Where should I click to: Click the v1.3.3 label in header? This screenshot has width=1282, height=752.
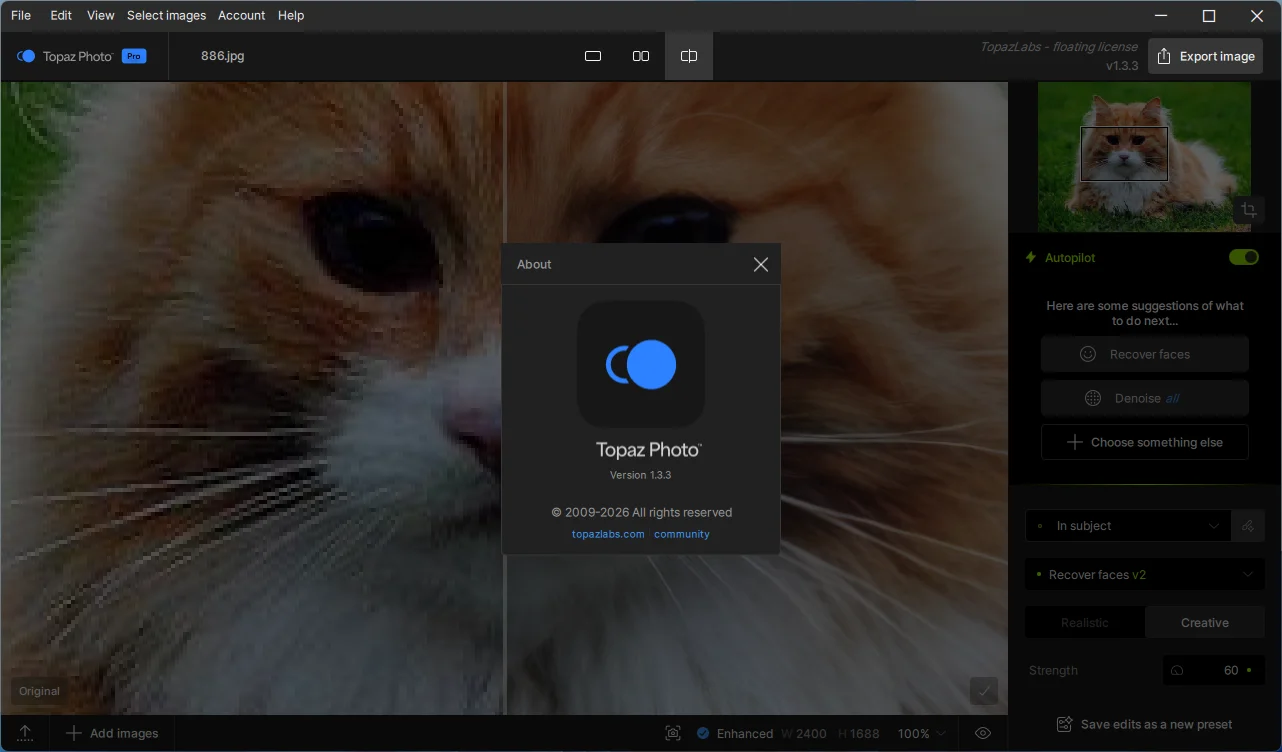point(1122,66)
